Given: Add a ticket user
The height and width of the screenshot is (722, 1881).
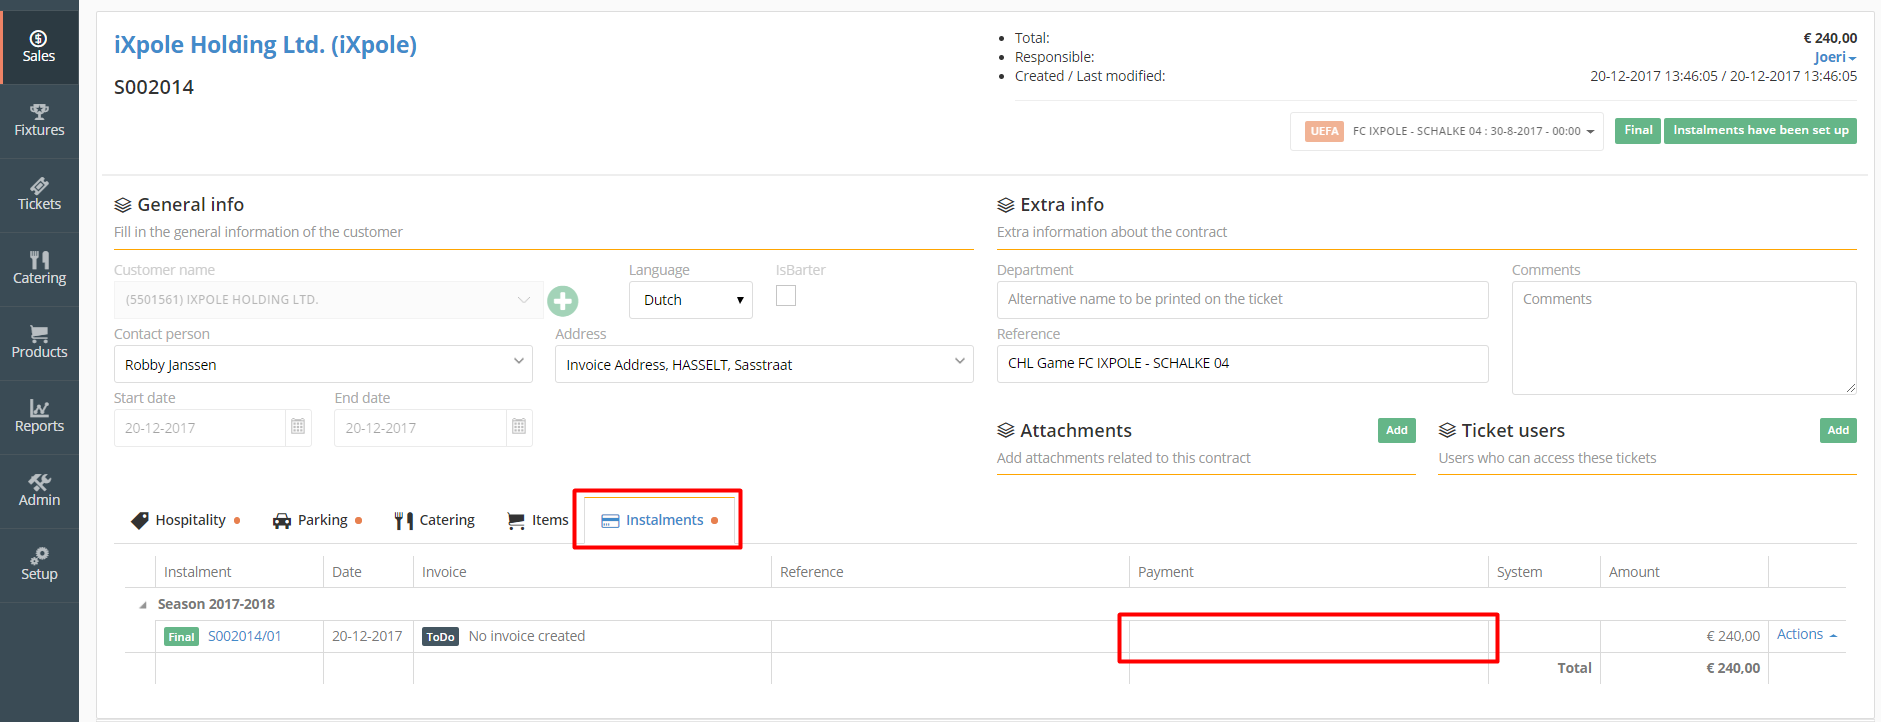Looking at the screenshot, I should 1838,430.
